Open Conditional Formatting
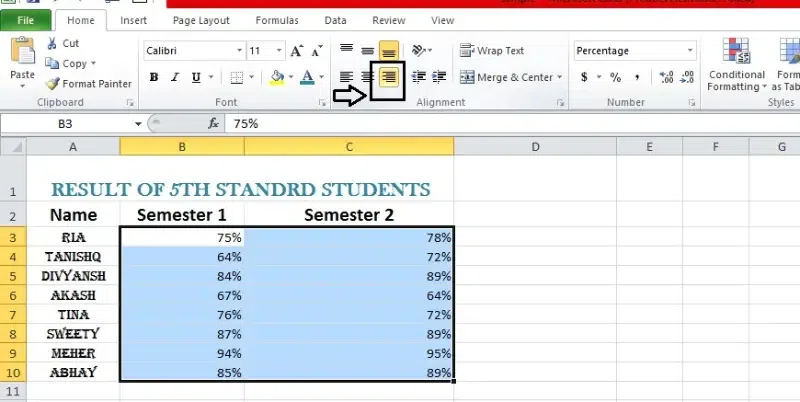800x402 pixels. click(x=736, y=65)
